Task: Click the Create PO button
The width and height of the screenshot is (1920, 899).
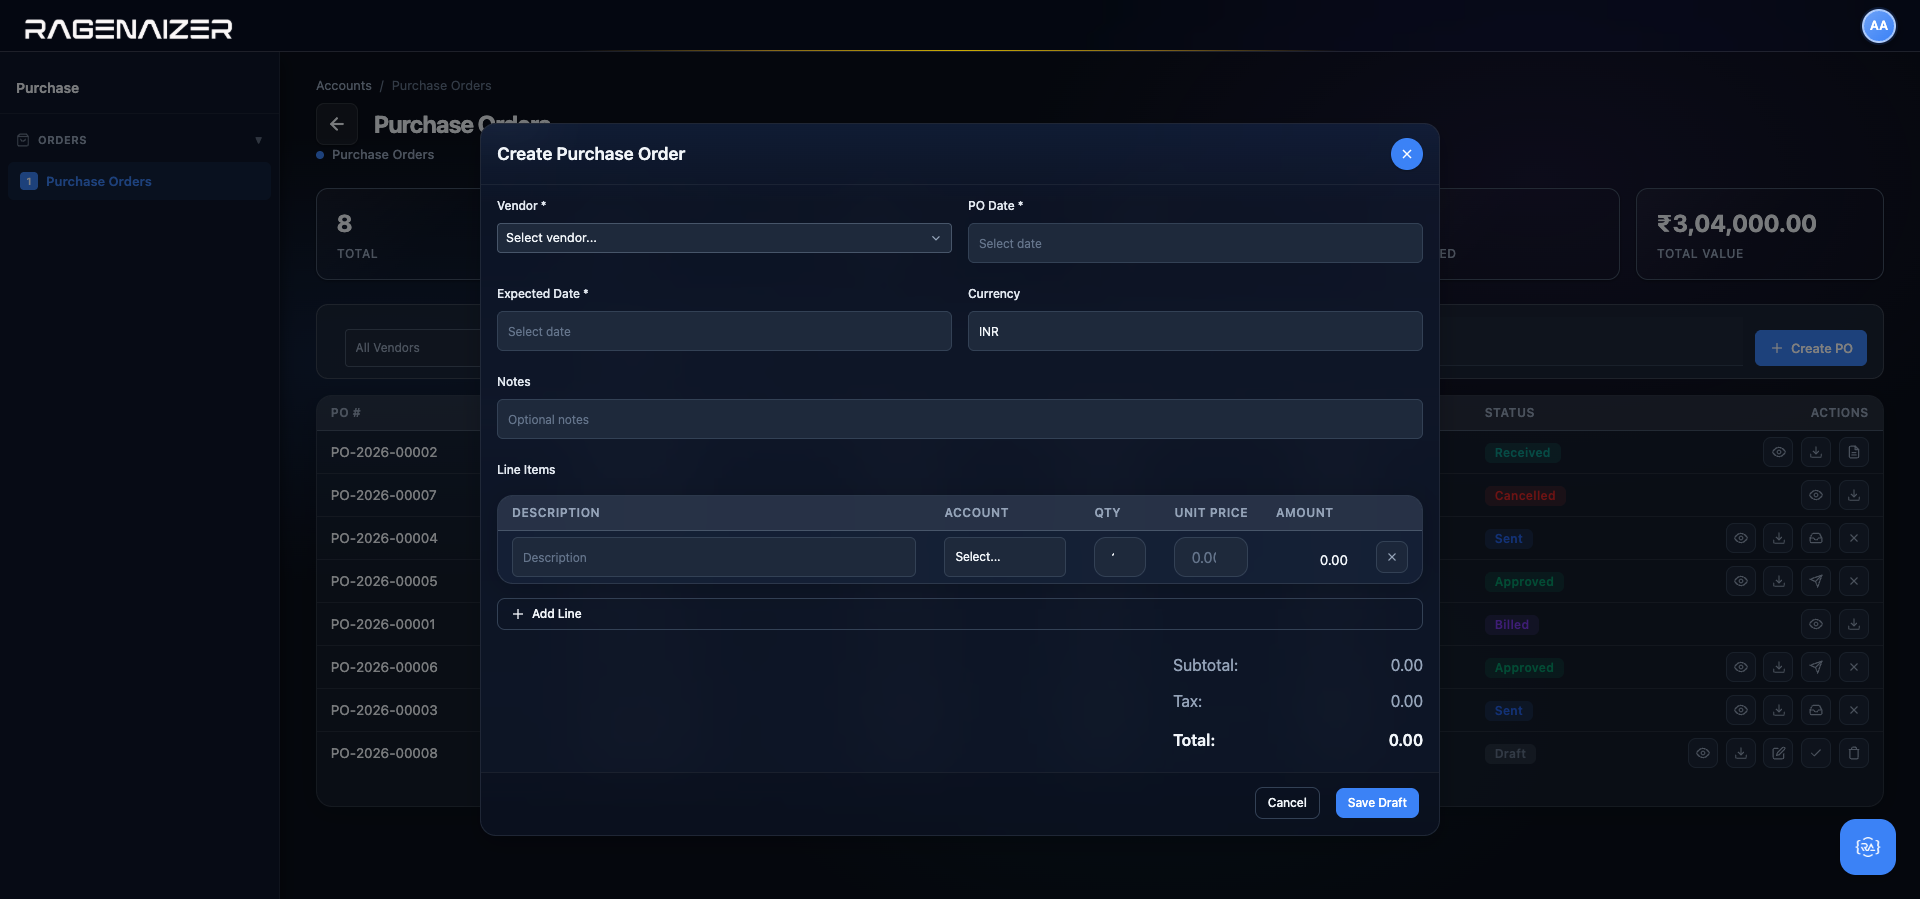Action: [1811, 348]
